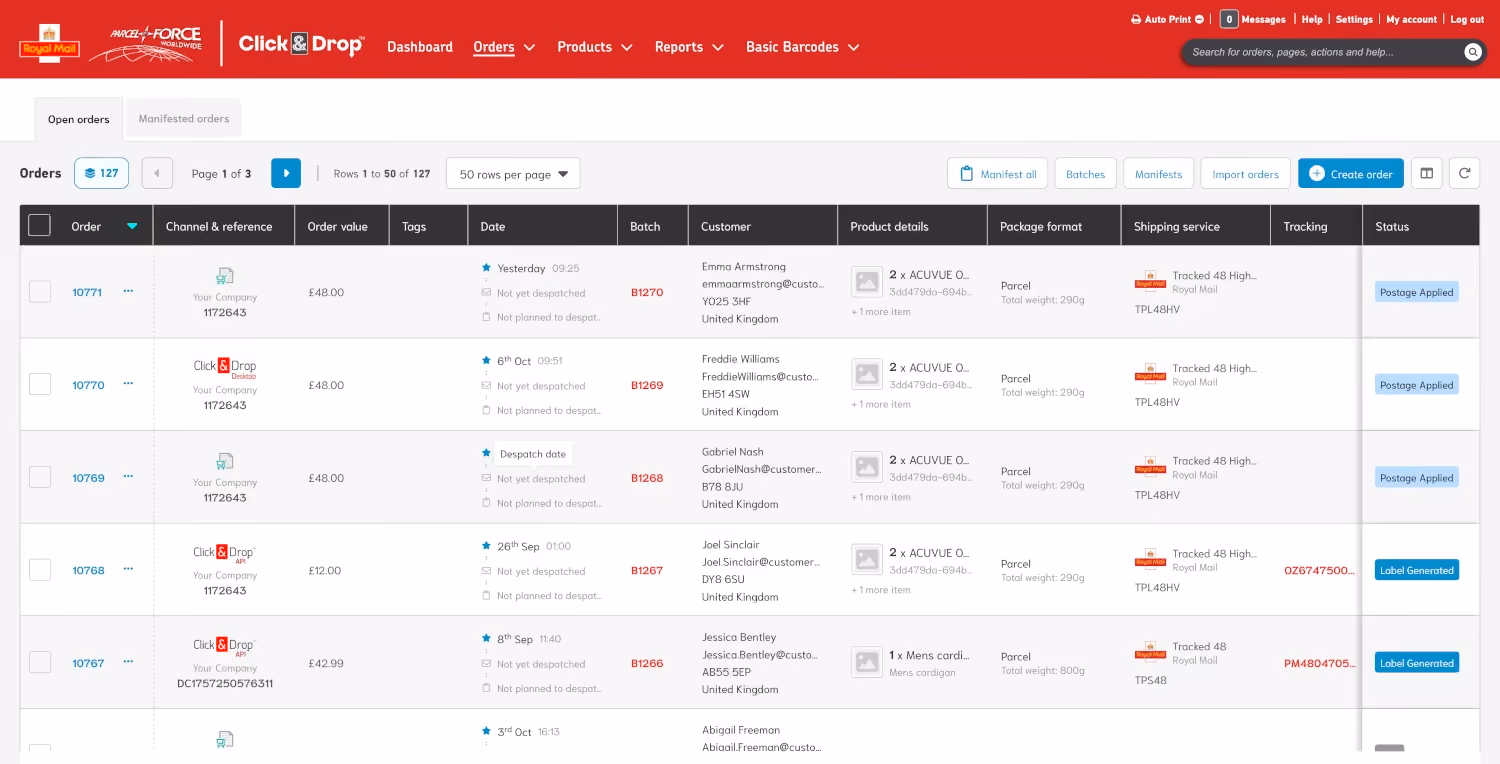This screenshot has height=764, width=1500.
Task: Tick the checkbox for order 10769
Action: click(40, 477)
